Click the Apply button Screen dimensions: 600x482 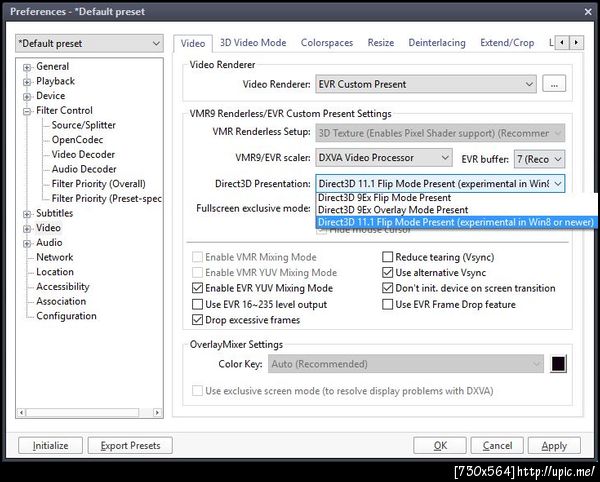click(554, 446)
